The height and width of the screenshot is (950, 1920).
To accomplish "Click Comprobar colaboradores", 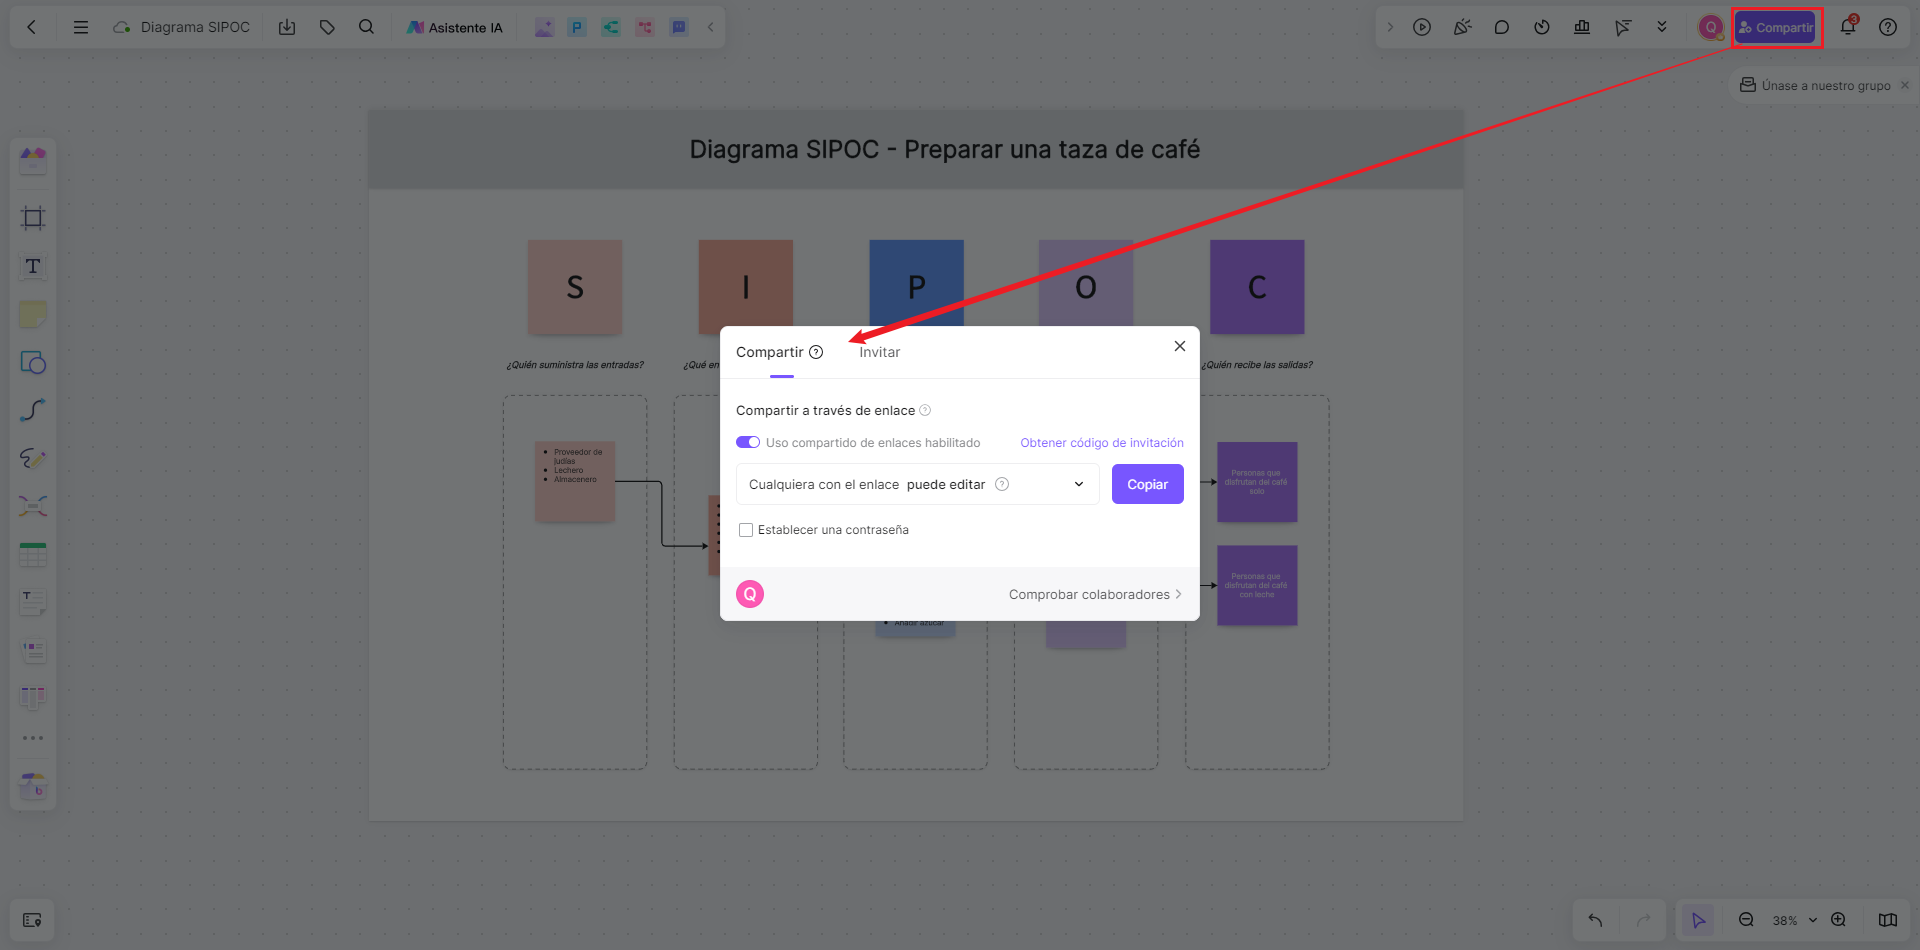I will (1095, 594).
